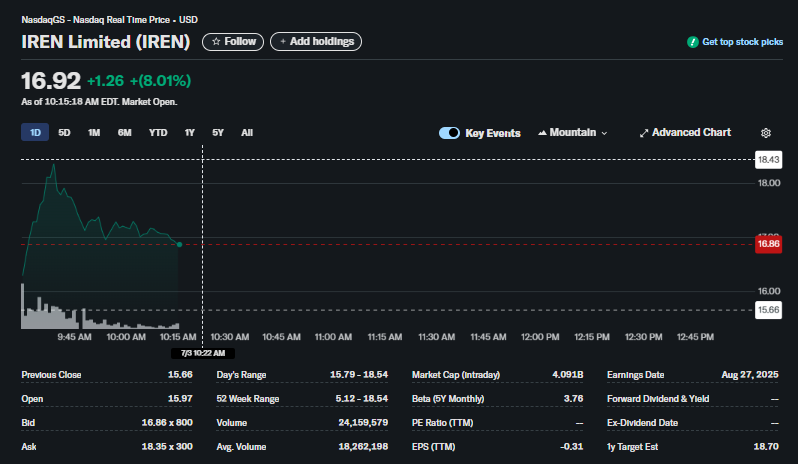Select the All time range
Screen dimensions: 798x464
point(247,133)
